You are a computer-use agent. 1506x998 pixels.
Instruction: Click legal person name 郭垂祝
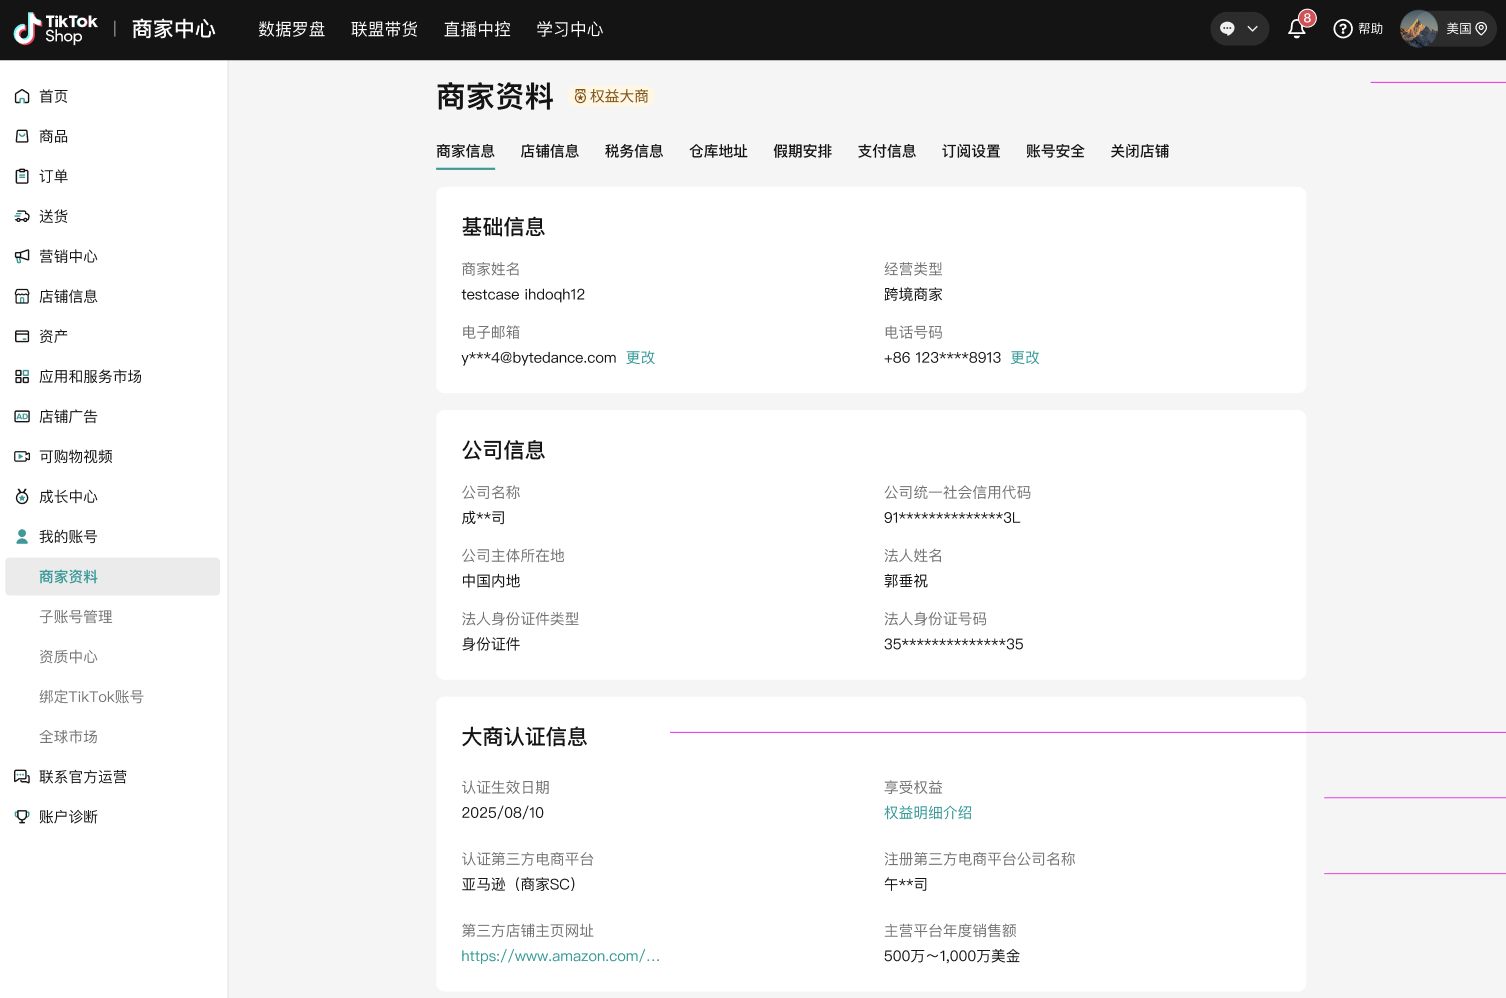906,580
